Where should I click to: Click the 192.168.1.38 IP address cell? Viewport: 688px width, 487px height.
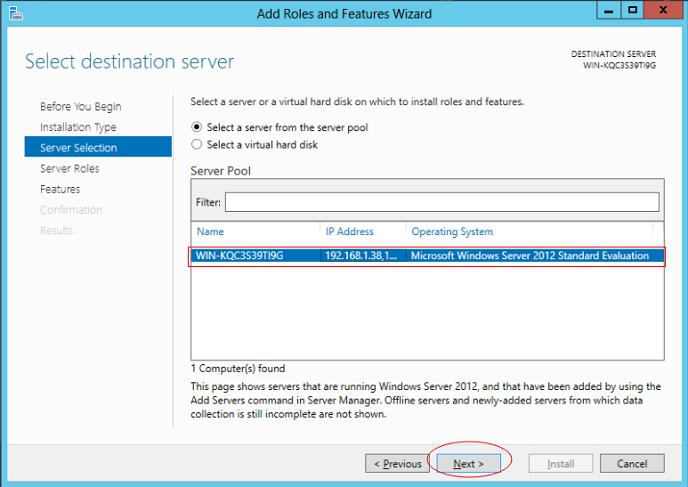(x=361, y=256)
